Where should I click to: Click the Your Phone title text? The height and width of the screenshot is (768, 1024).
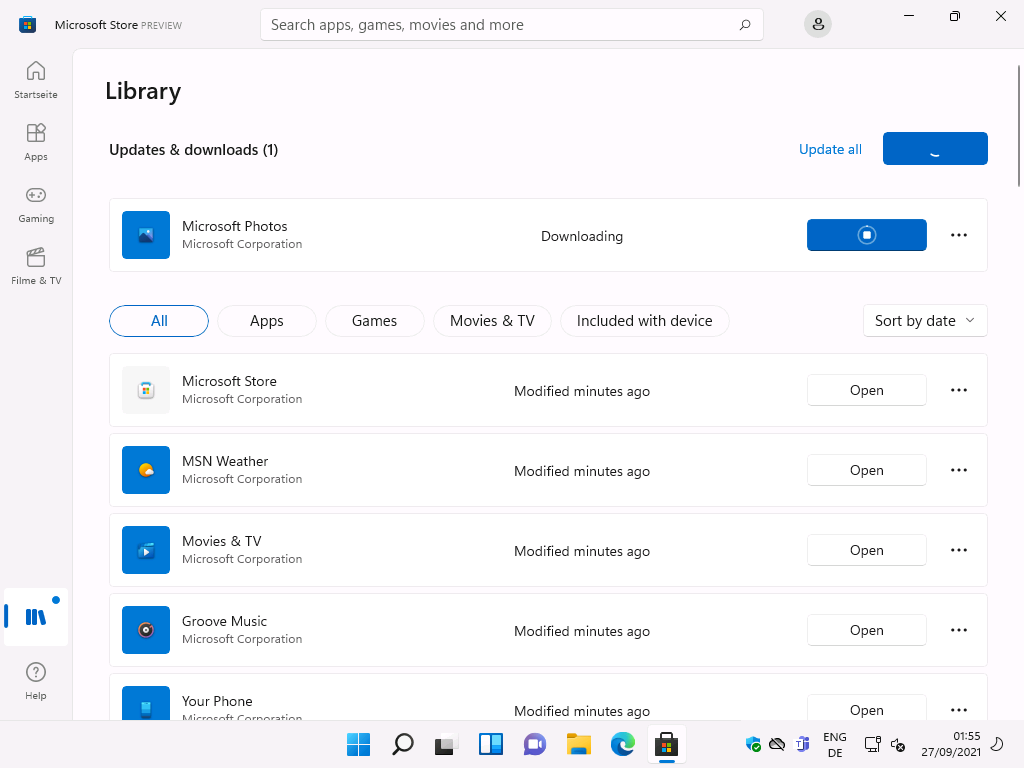pos(217,701)
